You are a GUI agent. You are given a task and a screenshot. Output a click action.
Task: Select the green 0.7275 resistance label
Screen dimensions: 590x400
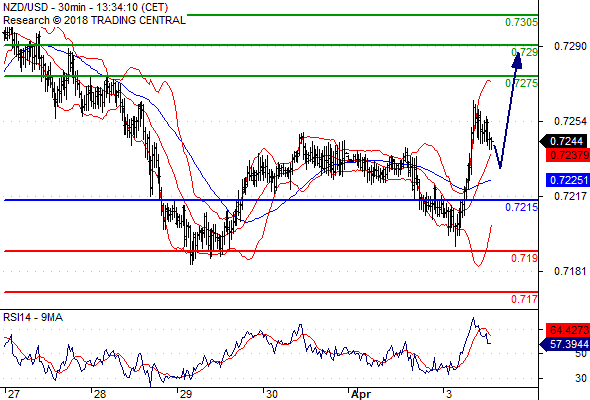pos(521,83)
